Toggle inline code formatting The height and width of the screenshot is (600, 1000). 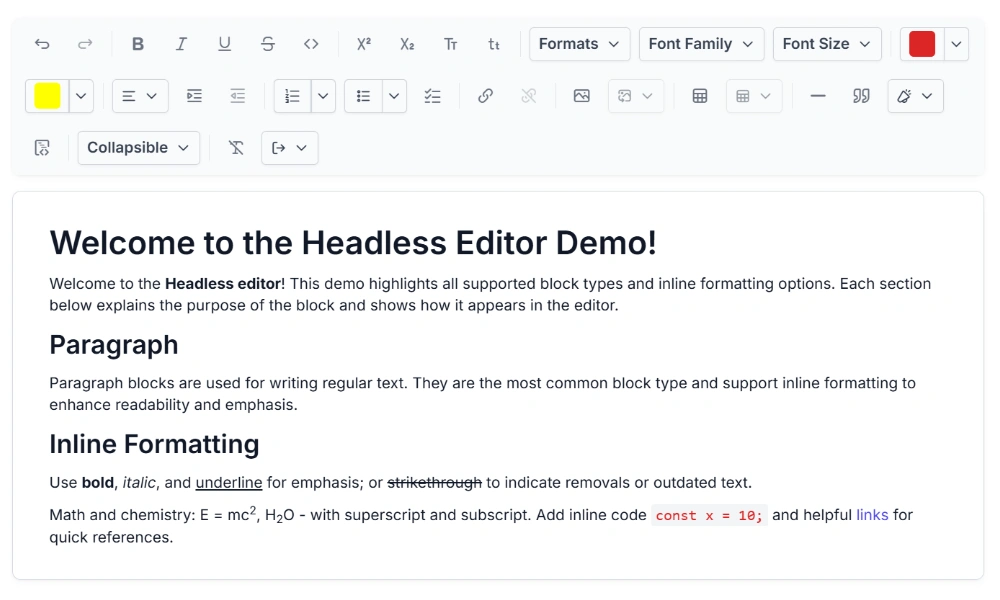pyautogui.click(x=311, y=44)
